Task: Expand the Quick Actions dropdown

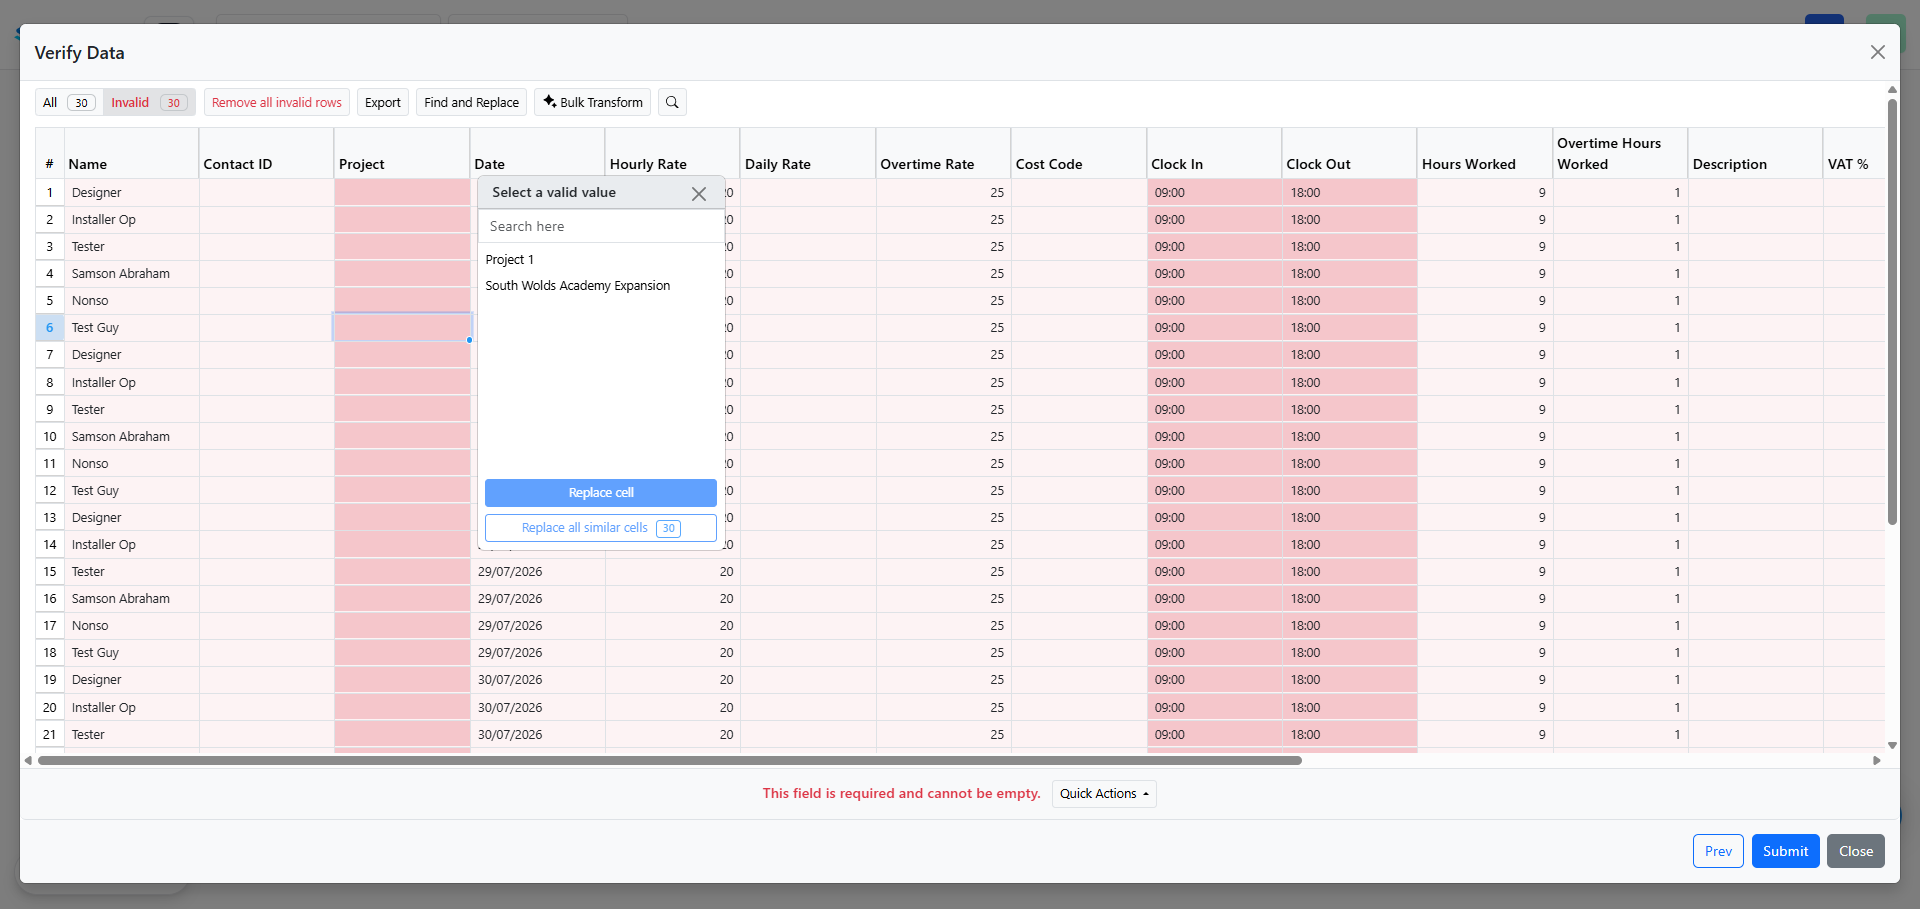Action: pyautogui.click(x=1104, y=793)
